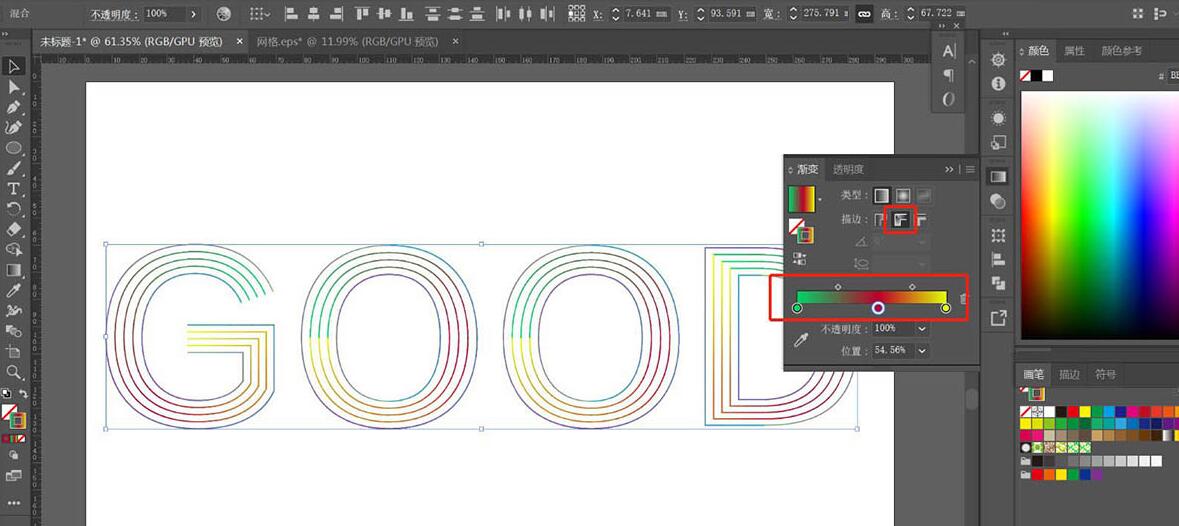Click the trash icon beside gradient slider

point(964,298)
